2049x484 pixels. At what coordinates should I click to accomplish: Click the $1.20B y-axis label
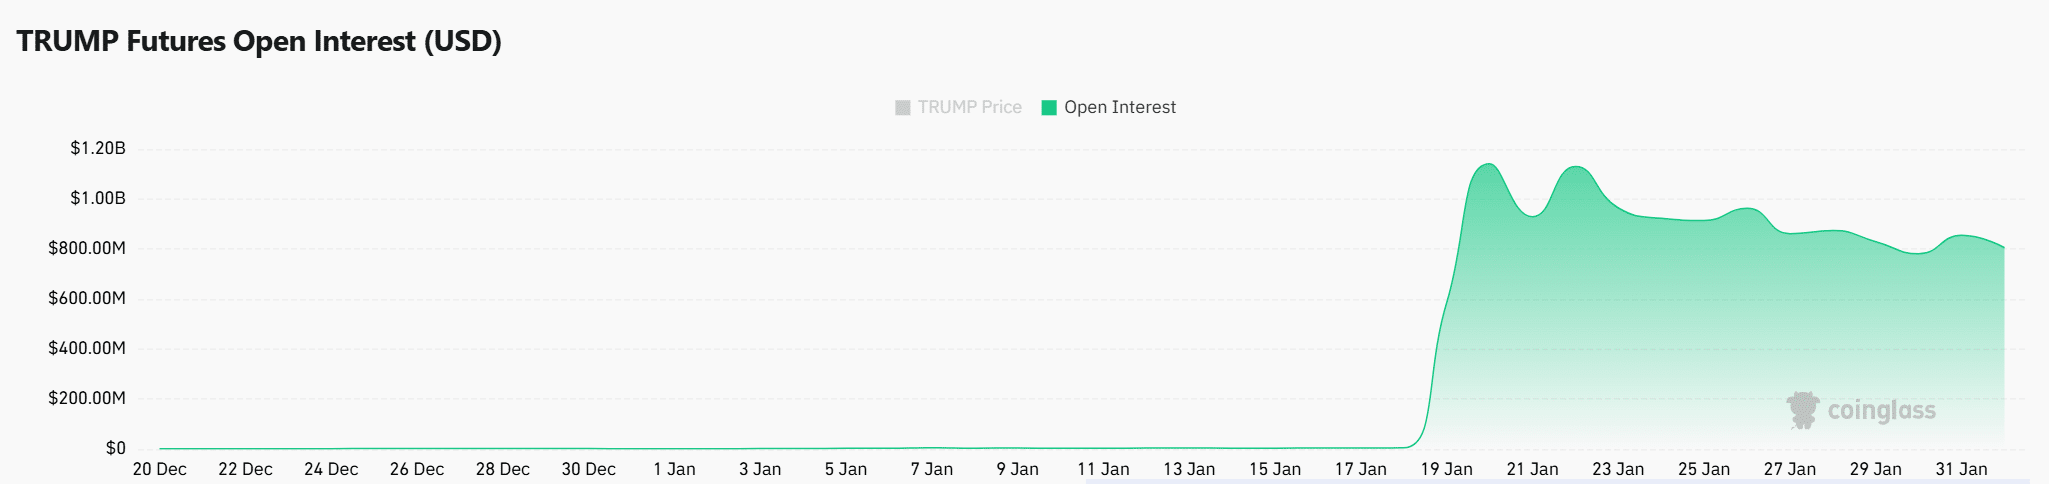tap(98, 149)
